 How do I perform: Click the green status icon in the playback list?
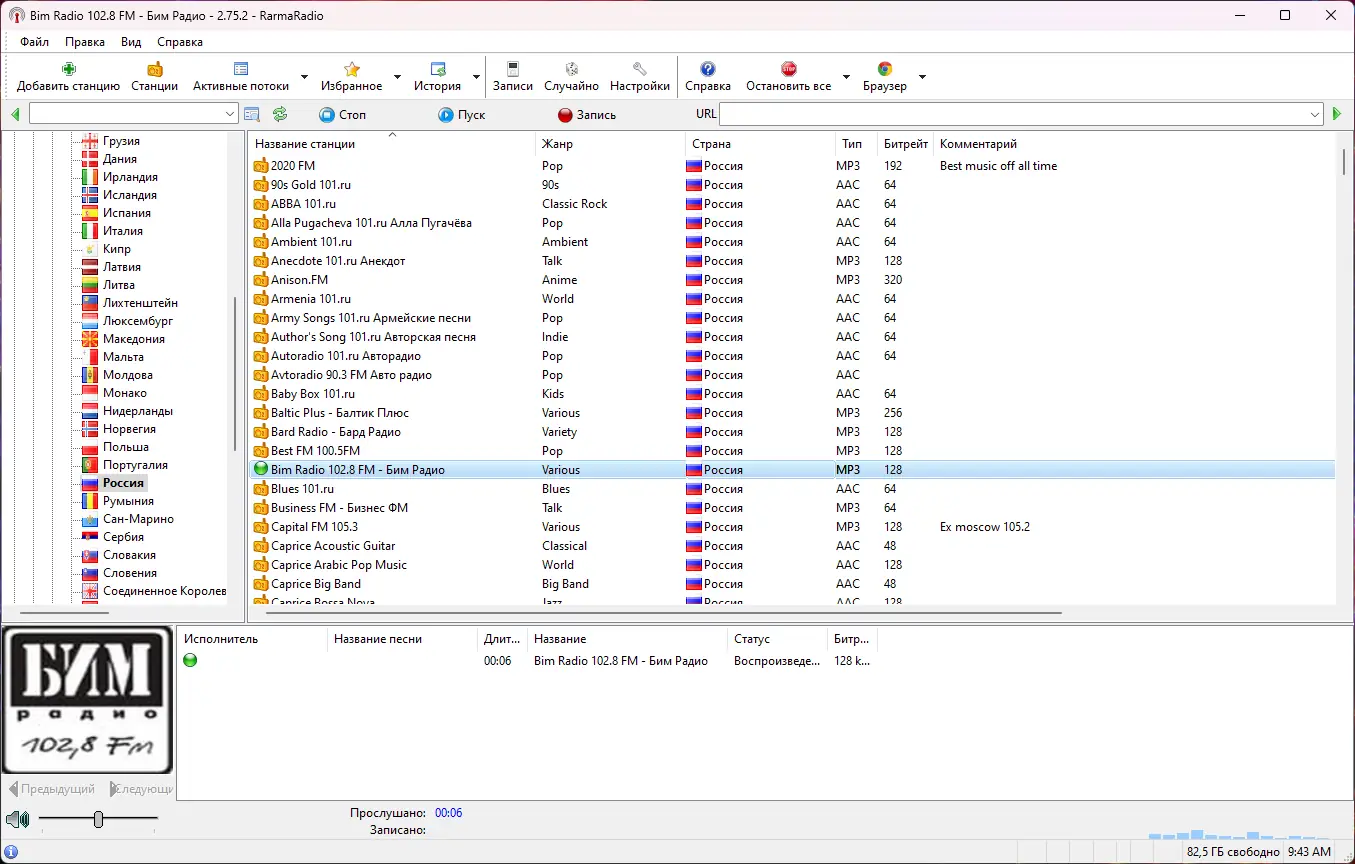[190, 660]
